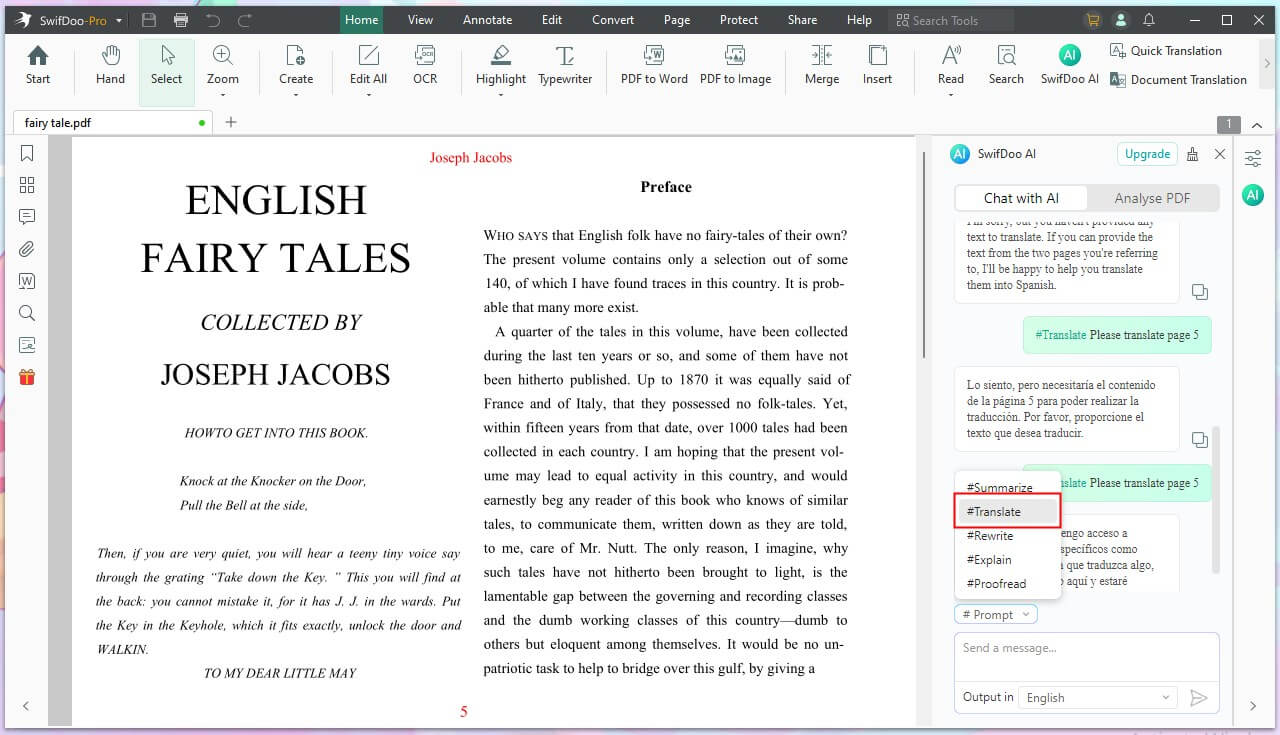Click the green AI icon on right sidebar
Image resolution: width=1280 pixels, height=735 pixels.
(1253, 195)
